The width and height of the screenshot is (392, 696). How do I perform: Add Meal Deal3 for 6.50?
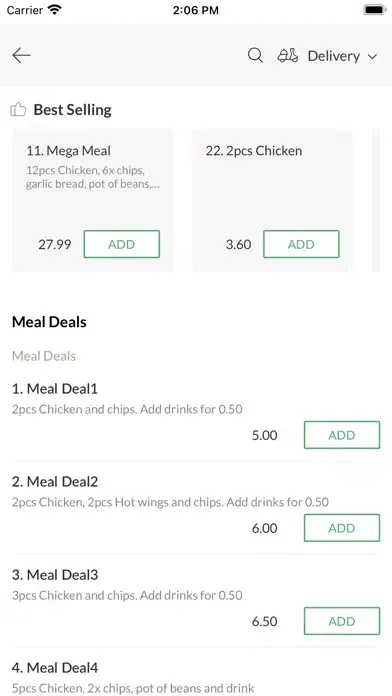coord(342,621)
